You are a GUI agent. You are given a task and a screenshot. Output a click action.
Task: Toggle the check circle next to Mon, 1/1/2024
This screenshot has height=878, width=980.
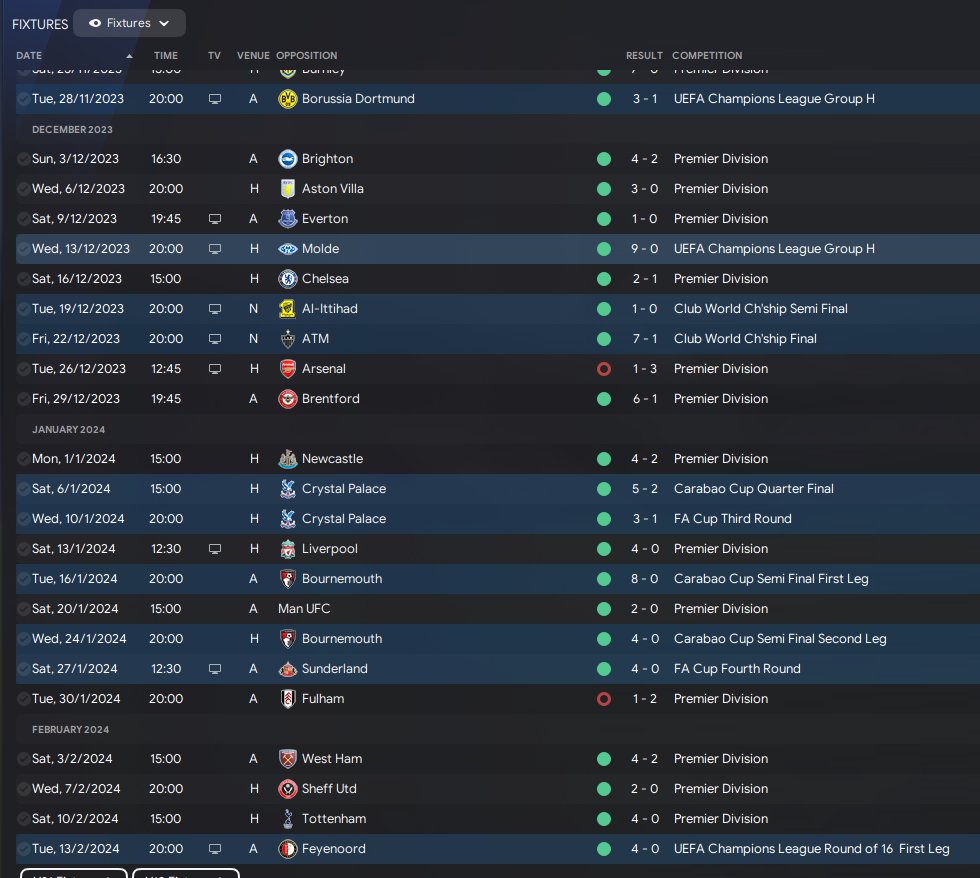pos(24,459)
